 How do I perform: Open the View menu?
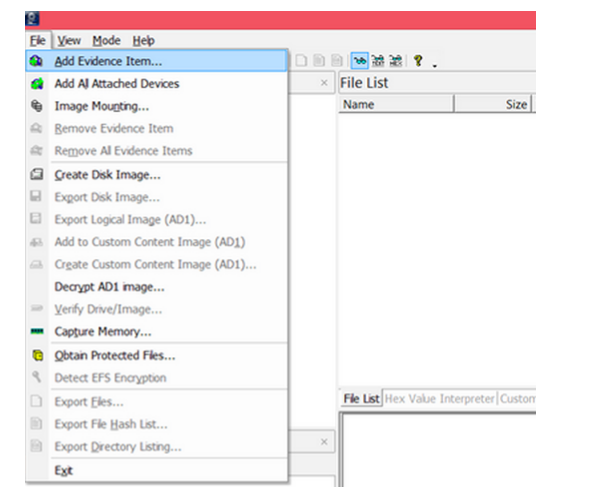69,40
